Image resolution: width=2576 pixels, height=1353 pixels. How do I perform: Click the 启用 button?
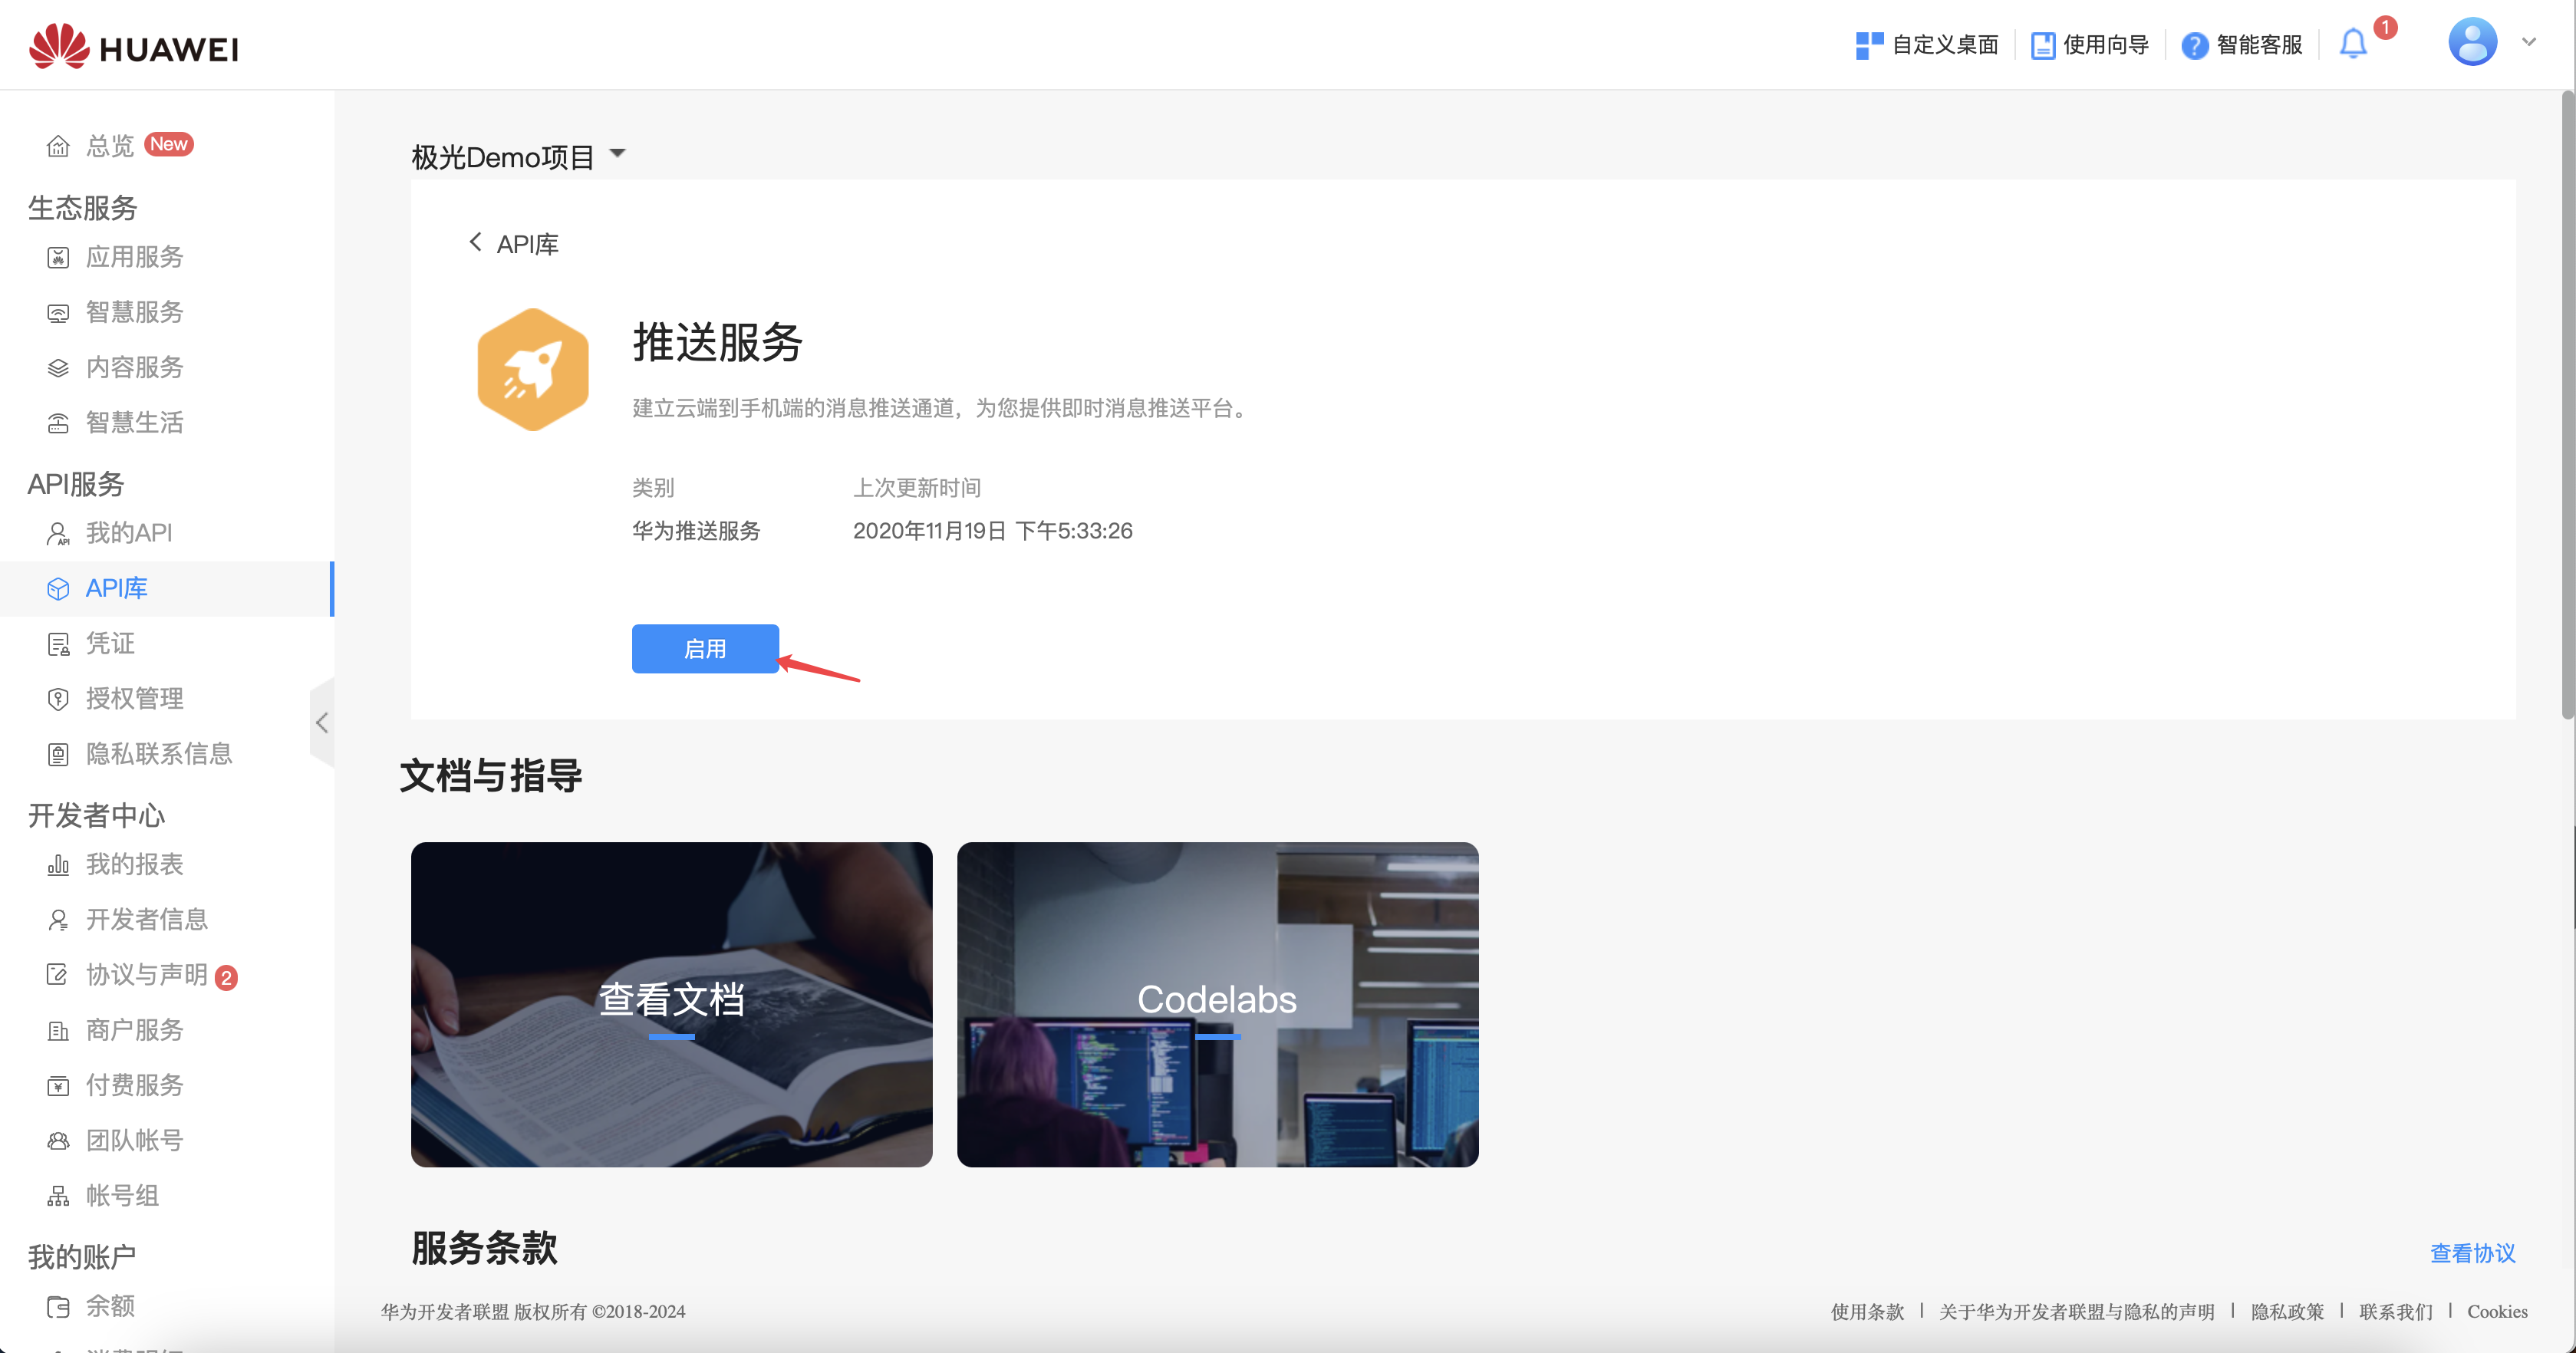(x=705, y=648)
